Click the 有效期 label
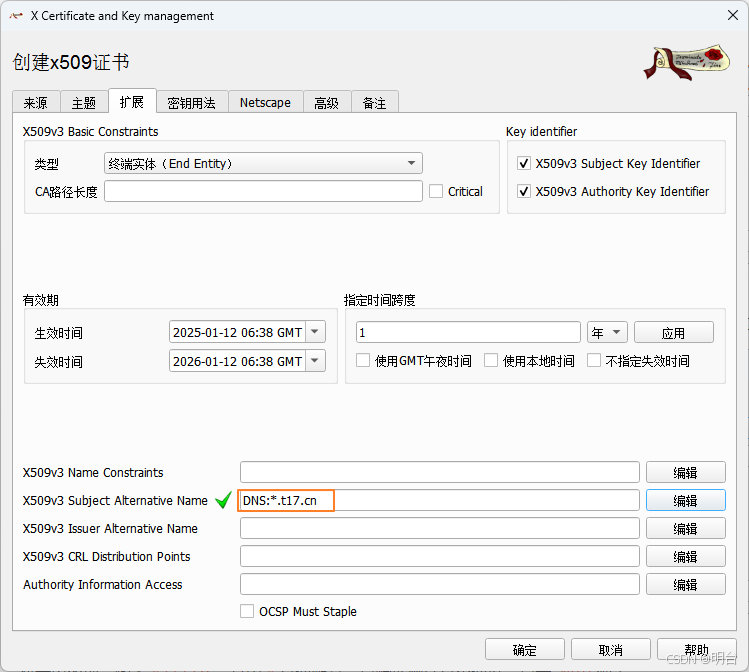749x672 pixels. tap(41, 300)
